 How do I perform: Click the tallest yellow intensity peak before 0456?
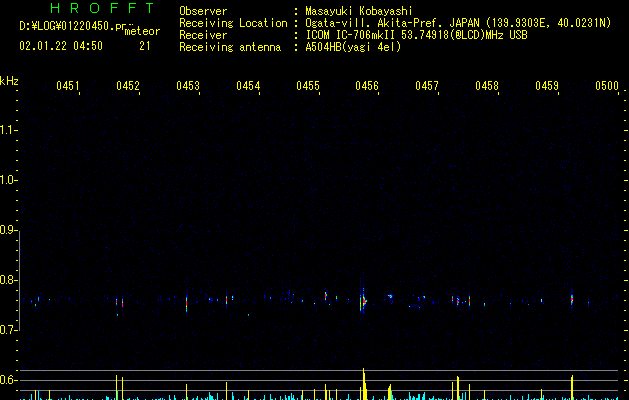coord(364,384)
